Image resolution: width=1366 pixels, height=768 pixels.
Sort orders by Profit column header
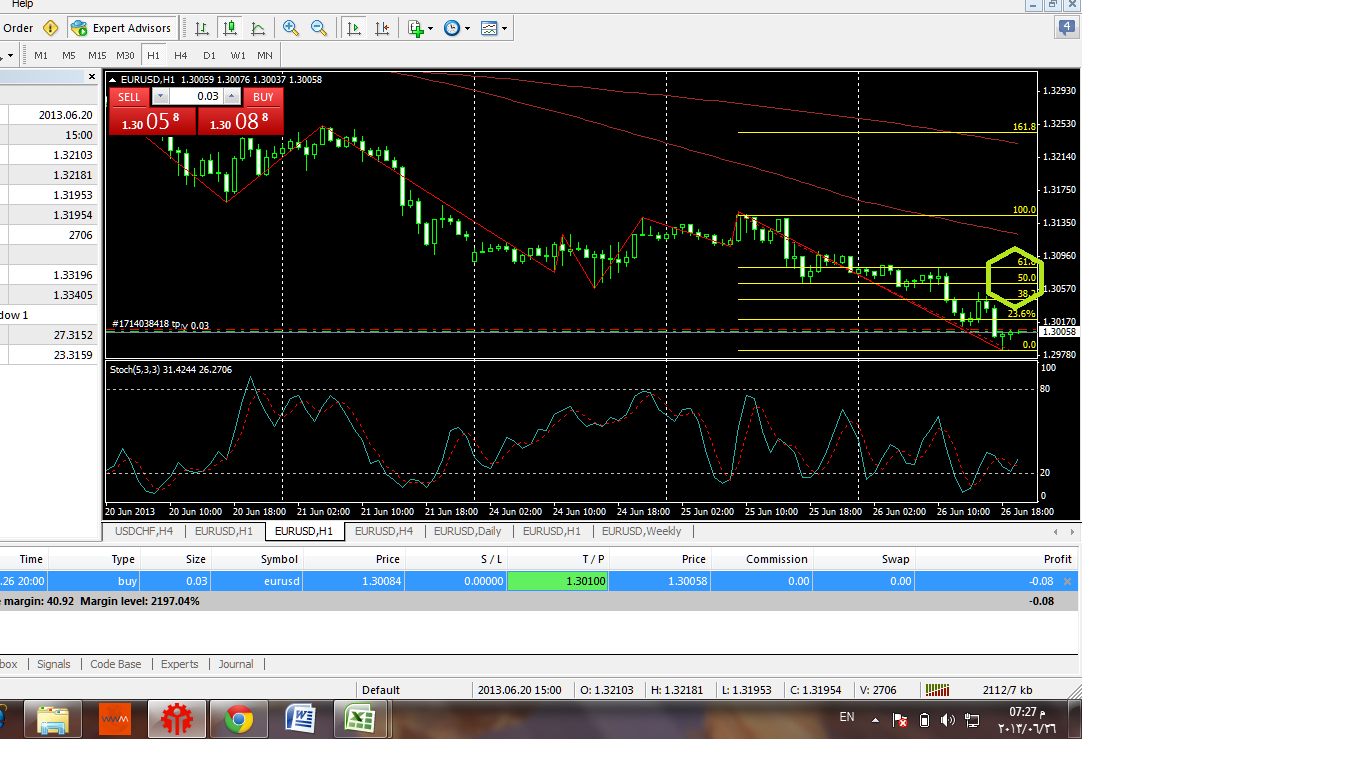click(x=996, y=559)
